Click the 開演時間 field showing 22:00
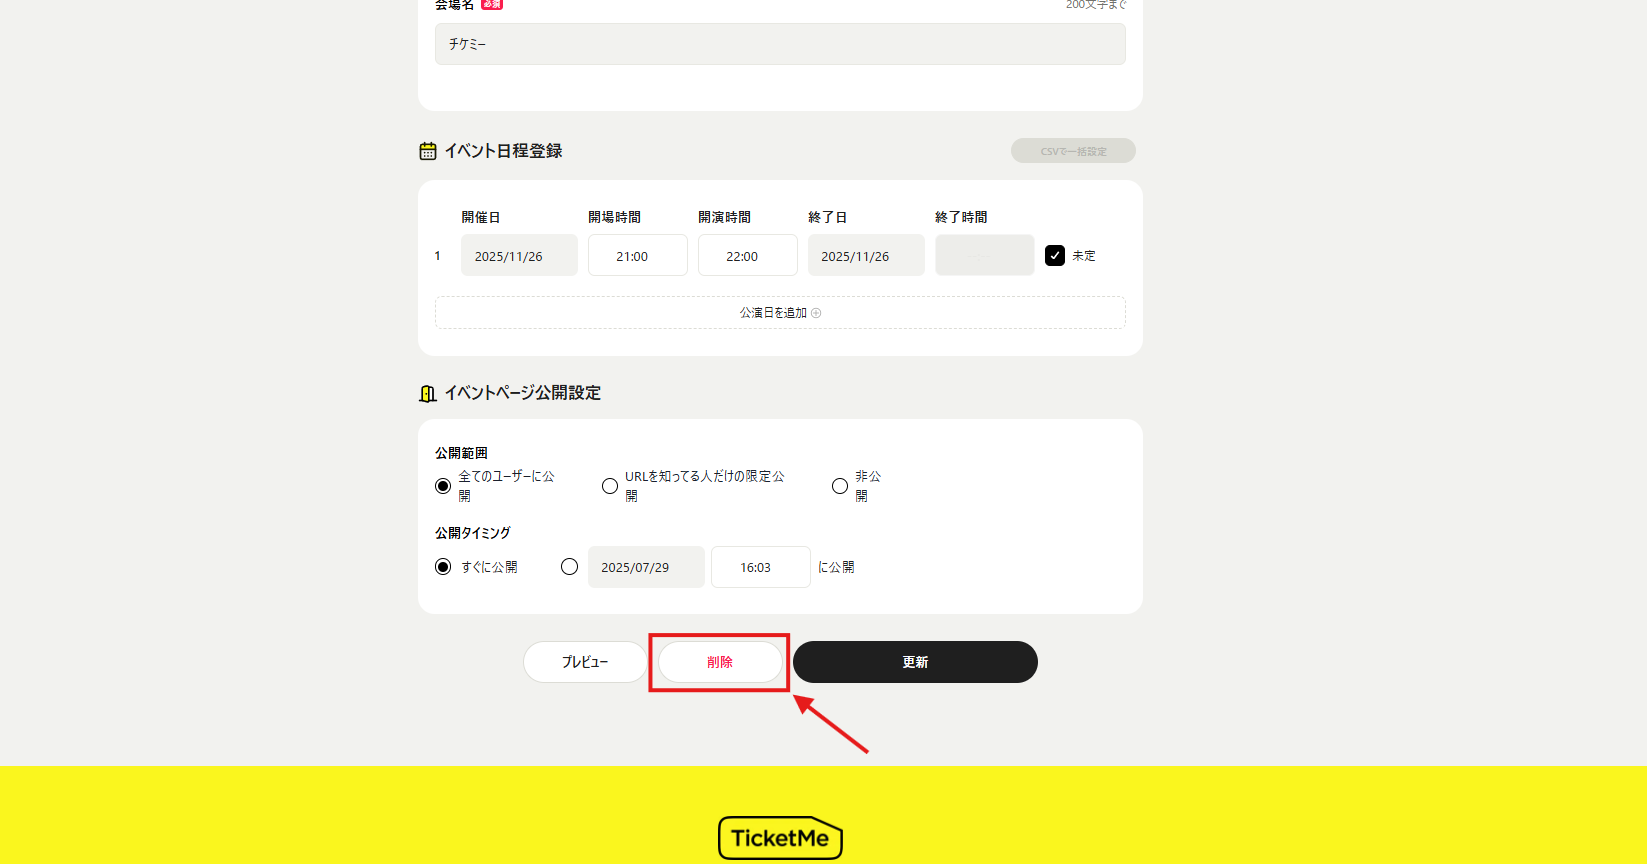The image size is (1647, 864). 748,255
